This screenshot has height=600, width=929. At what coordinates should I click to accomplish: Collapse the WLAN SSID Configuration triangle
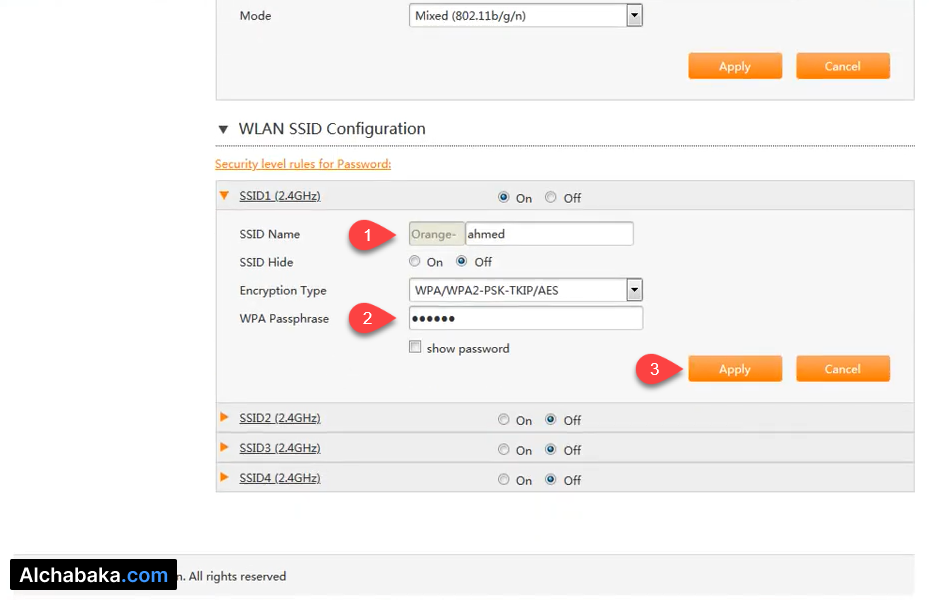(x=224, y=129)
